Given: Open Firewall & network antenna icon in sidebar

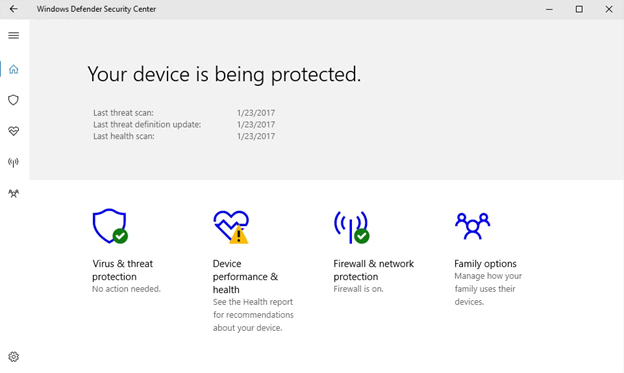Looking at the screenshot, I should click(14, 162).
